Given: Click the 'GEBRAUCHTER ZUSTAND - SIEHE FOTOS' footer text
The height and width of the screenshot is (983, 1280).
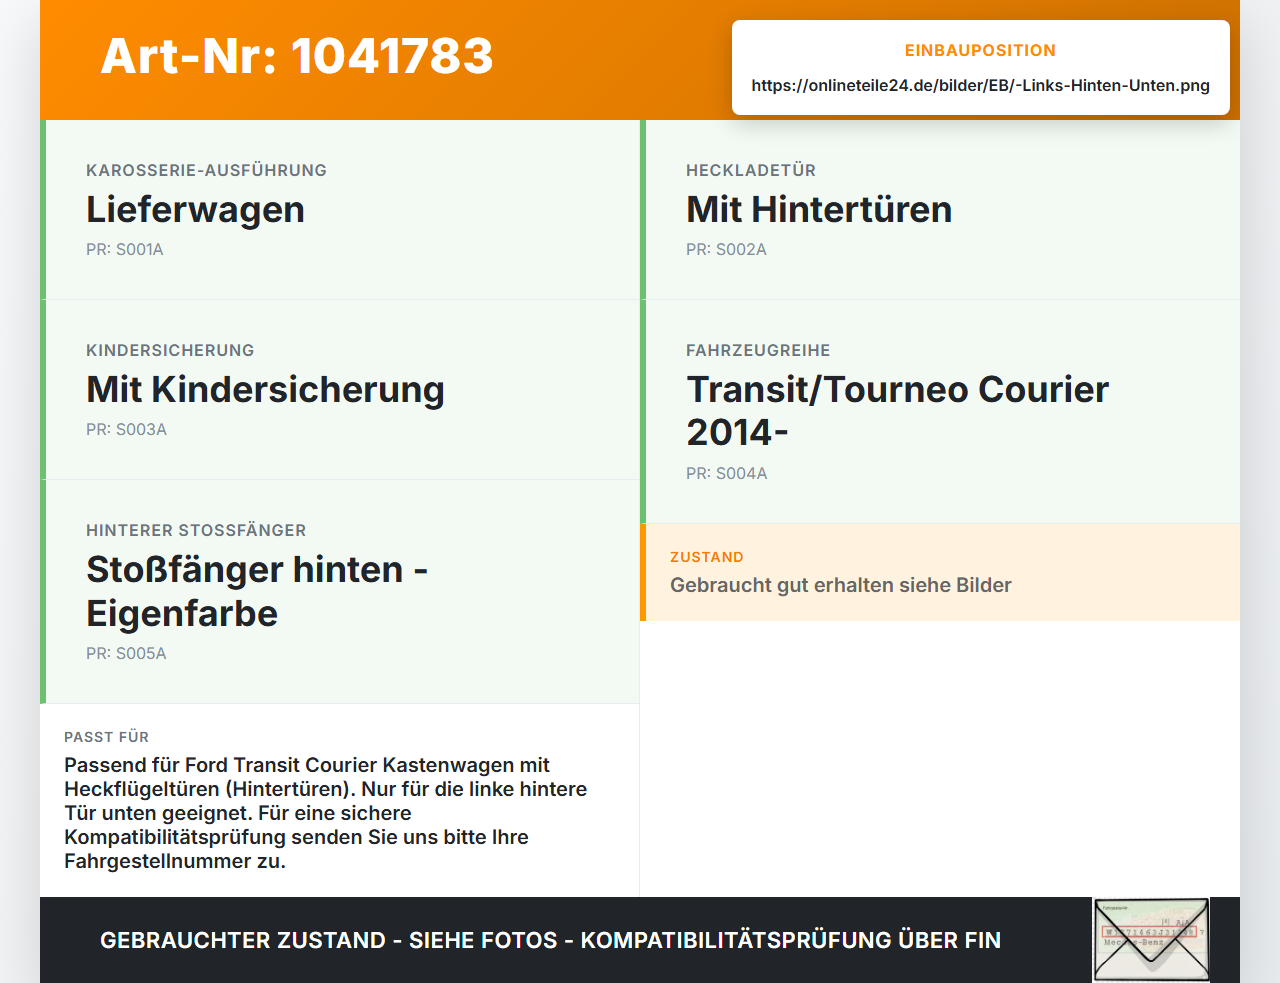Looking at the screenshot, I should pyautogui.click(x=550, y=940).
